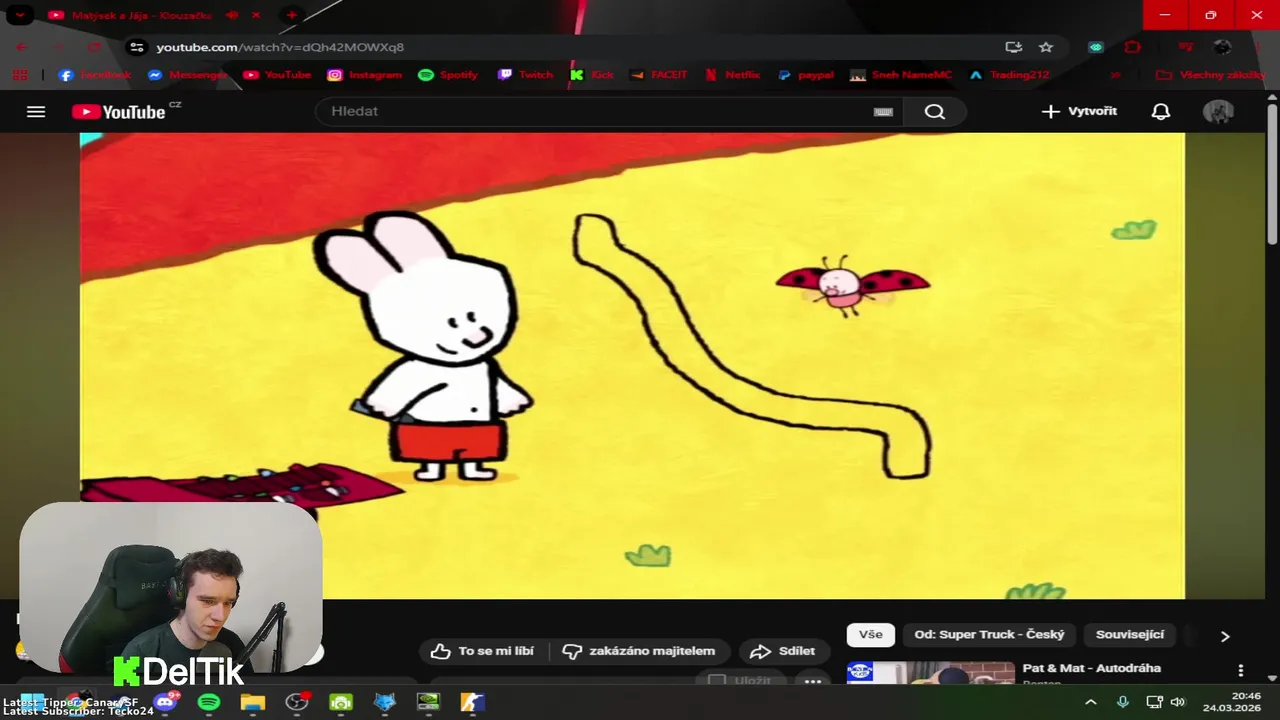The width and height of the screenshot is (1280, 720).
Task: Click the dislike thumbs-down button
Action: pyautogui.click(x=638, y=651)
